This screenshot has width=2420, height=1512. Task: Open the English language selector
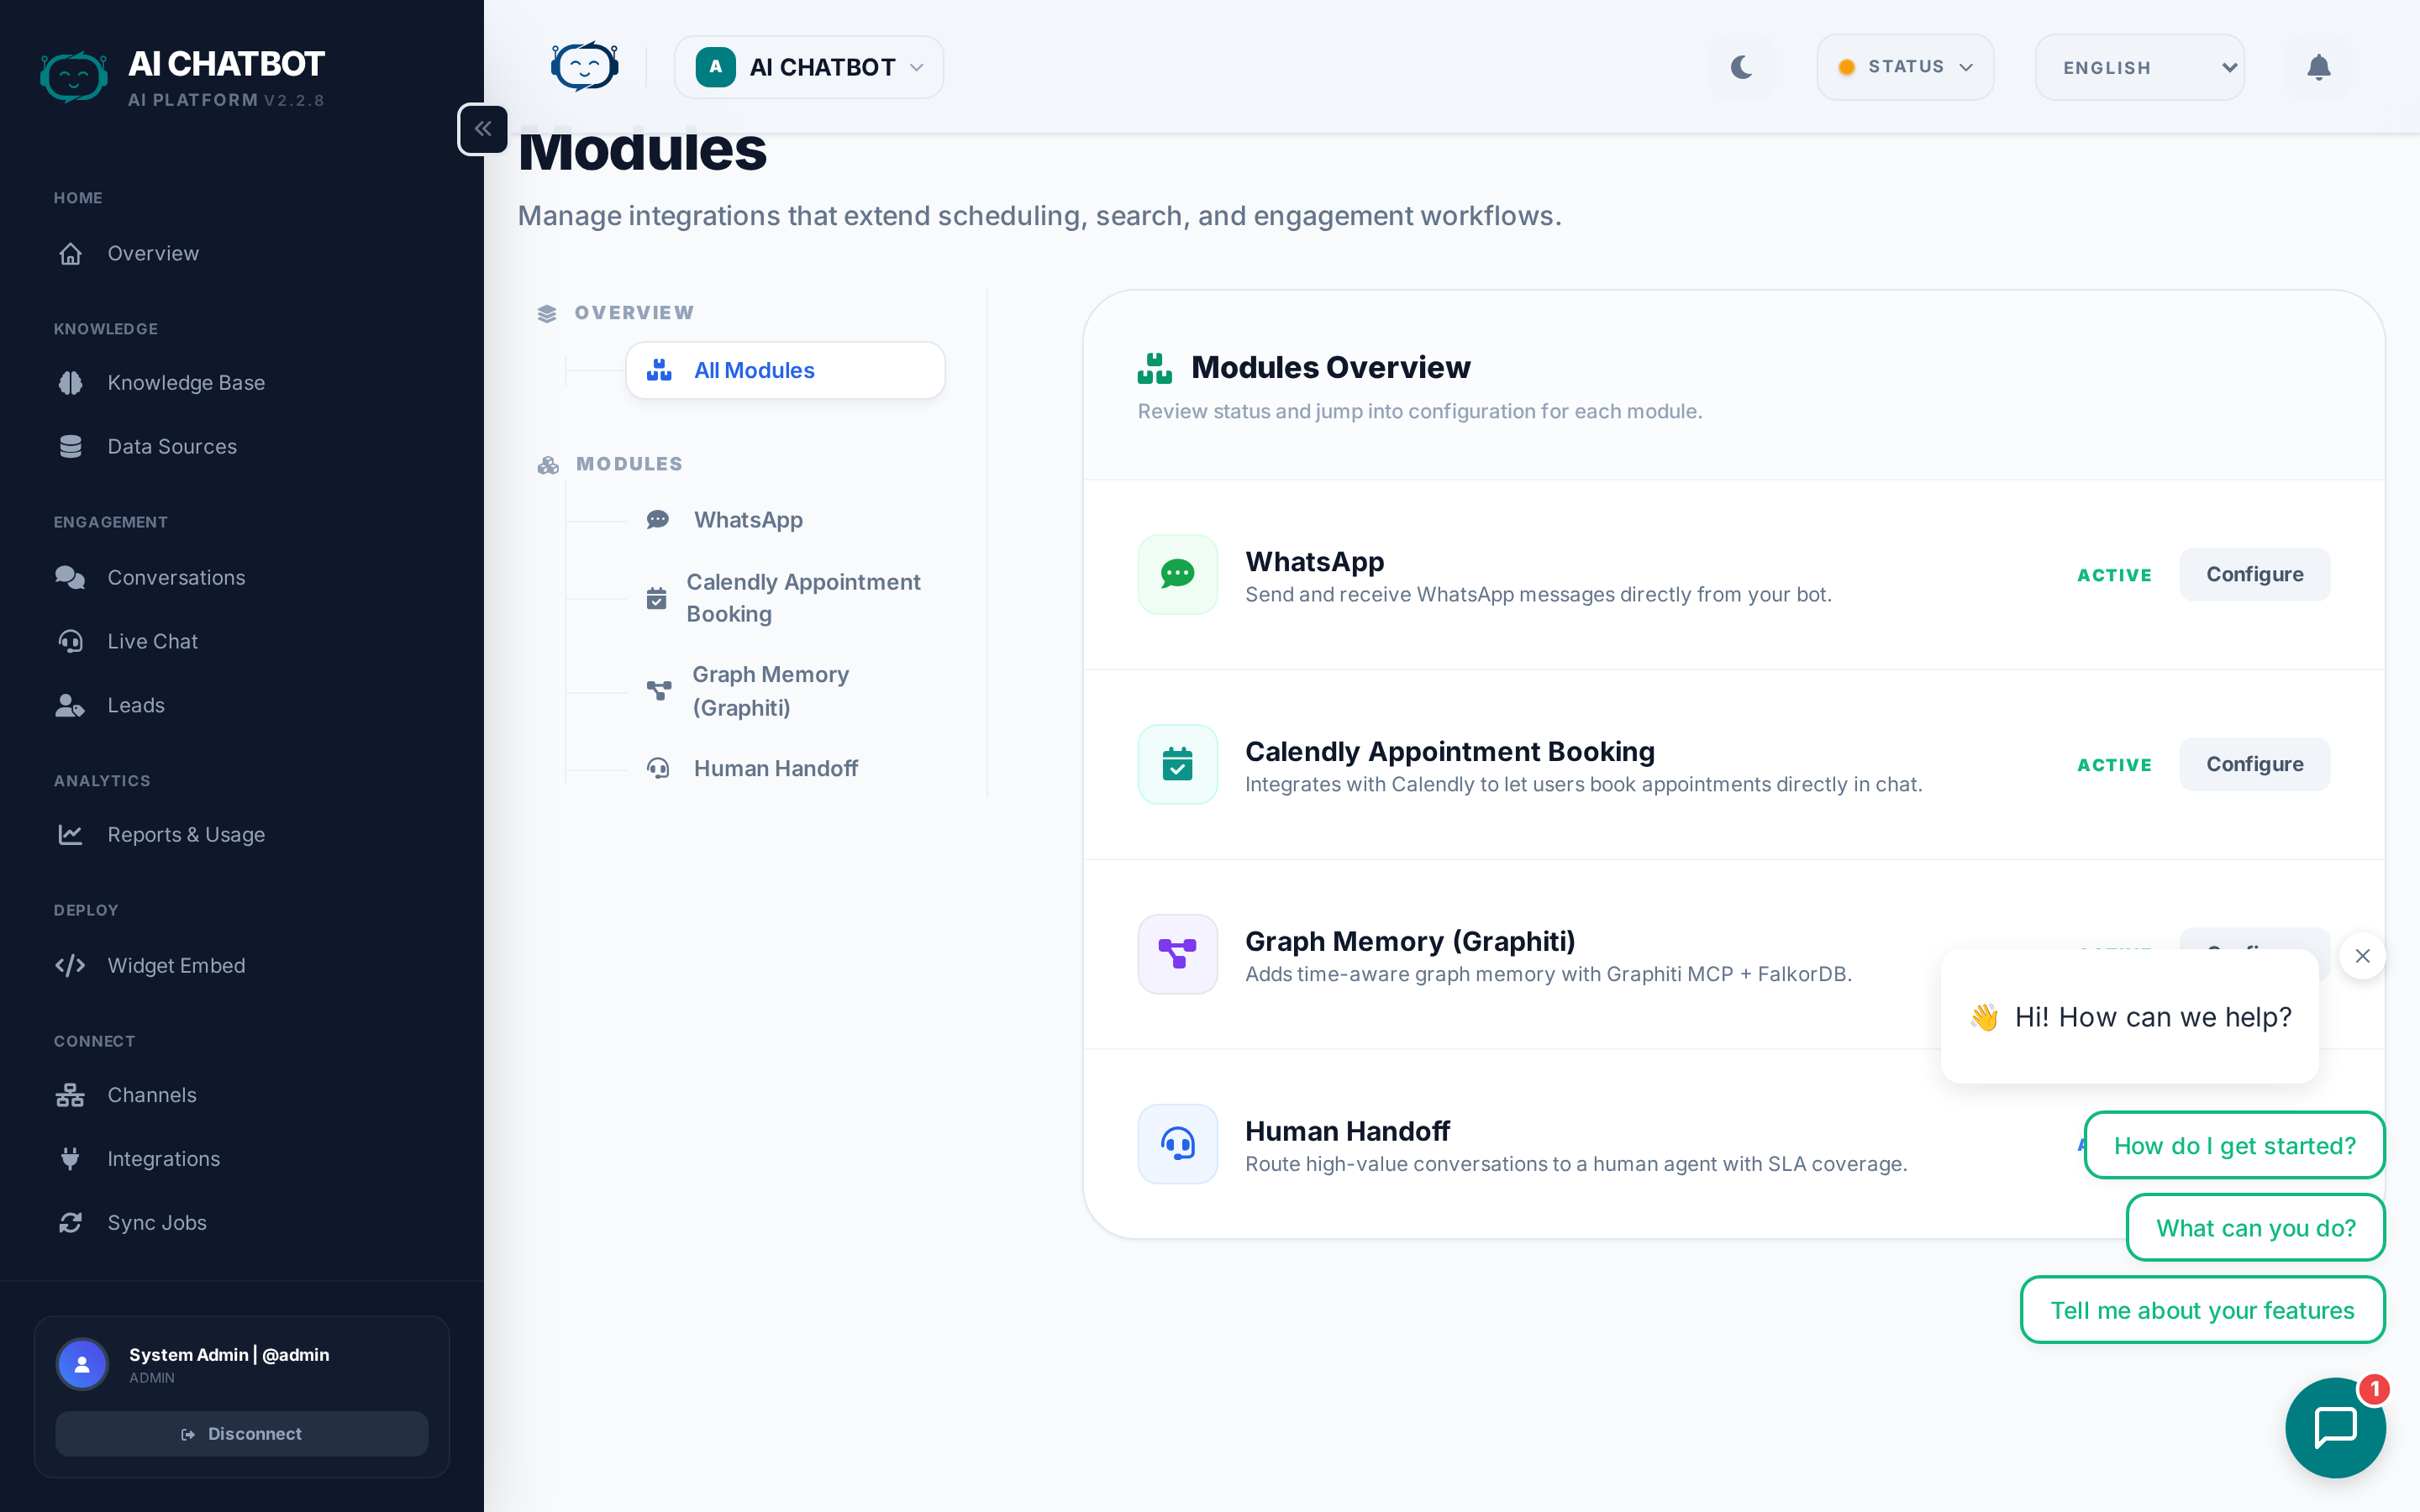[x=2140, y=67]
